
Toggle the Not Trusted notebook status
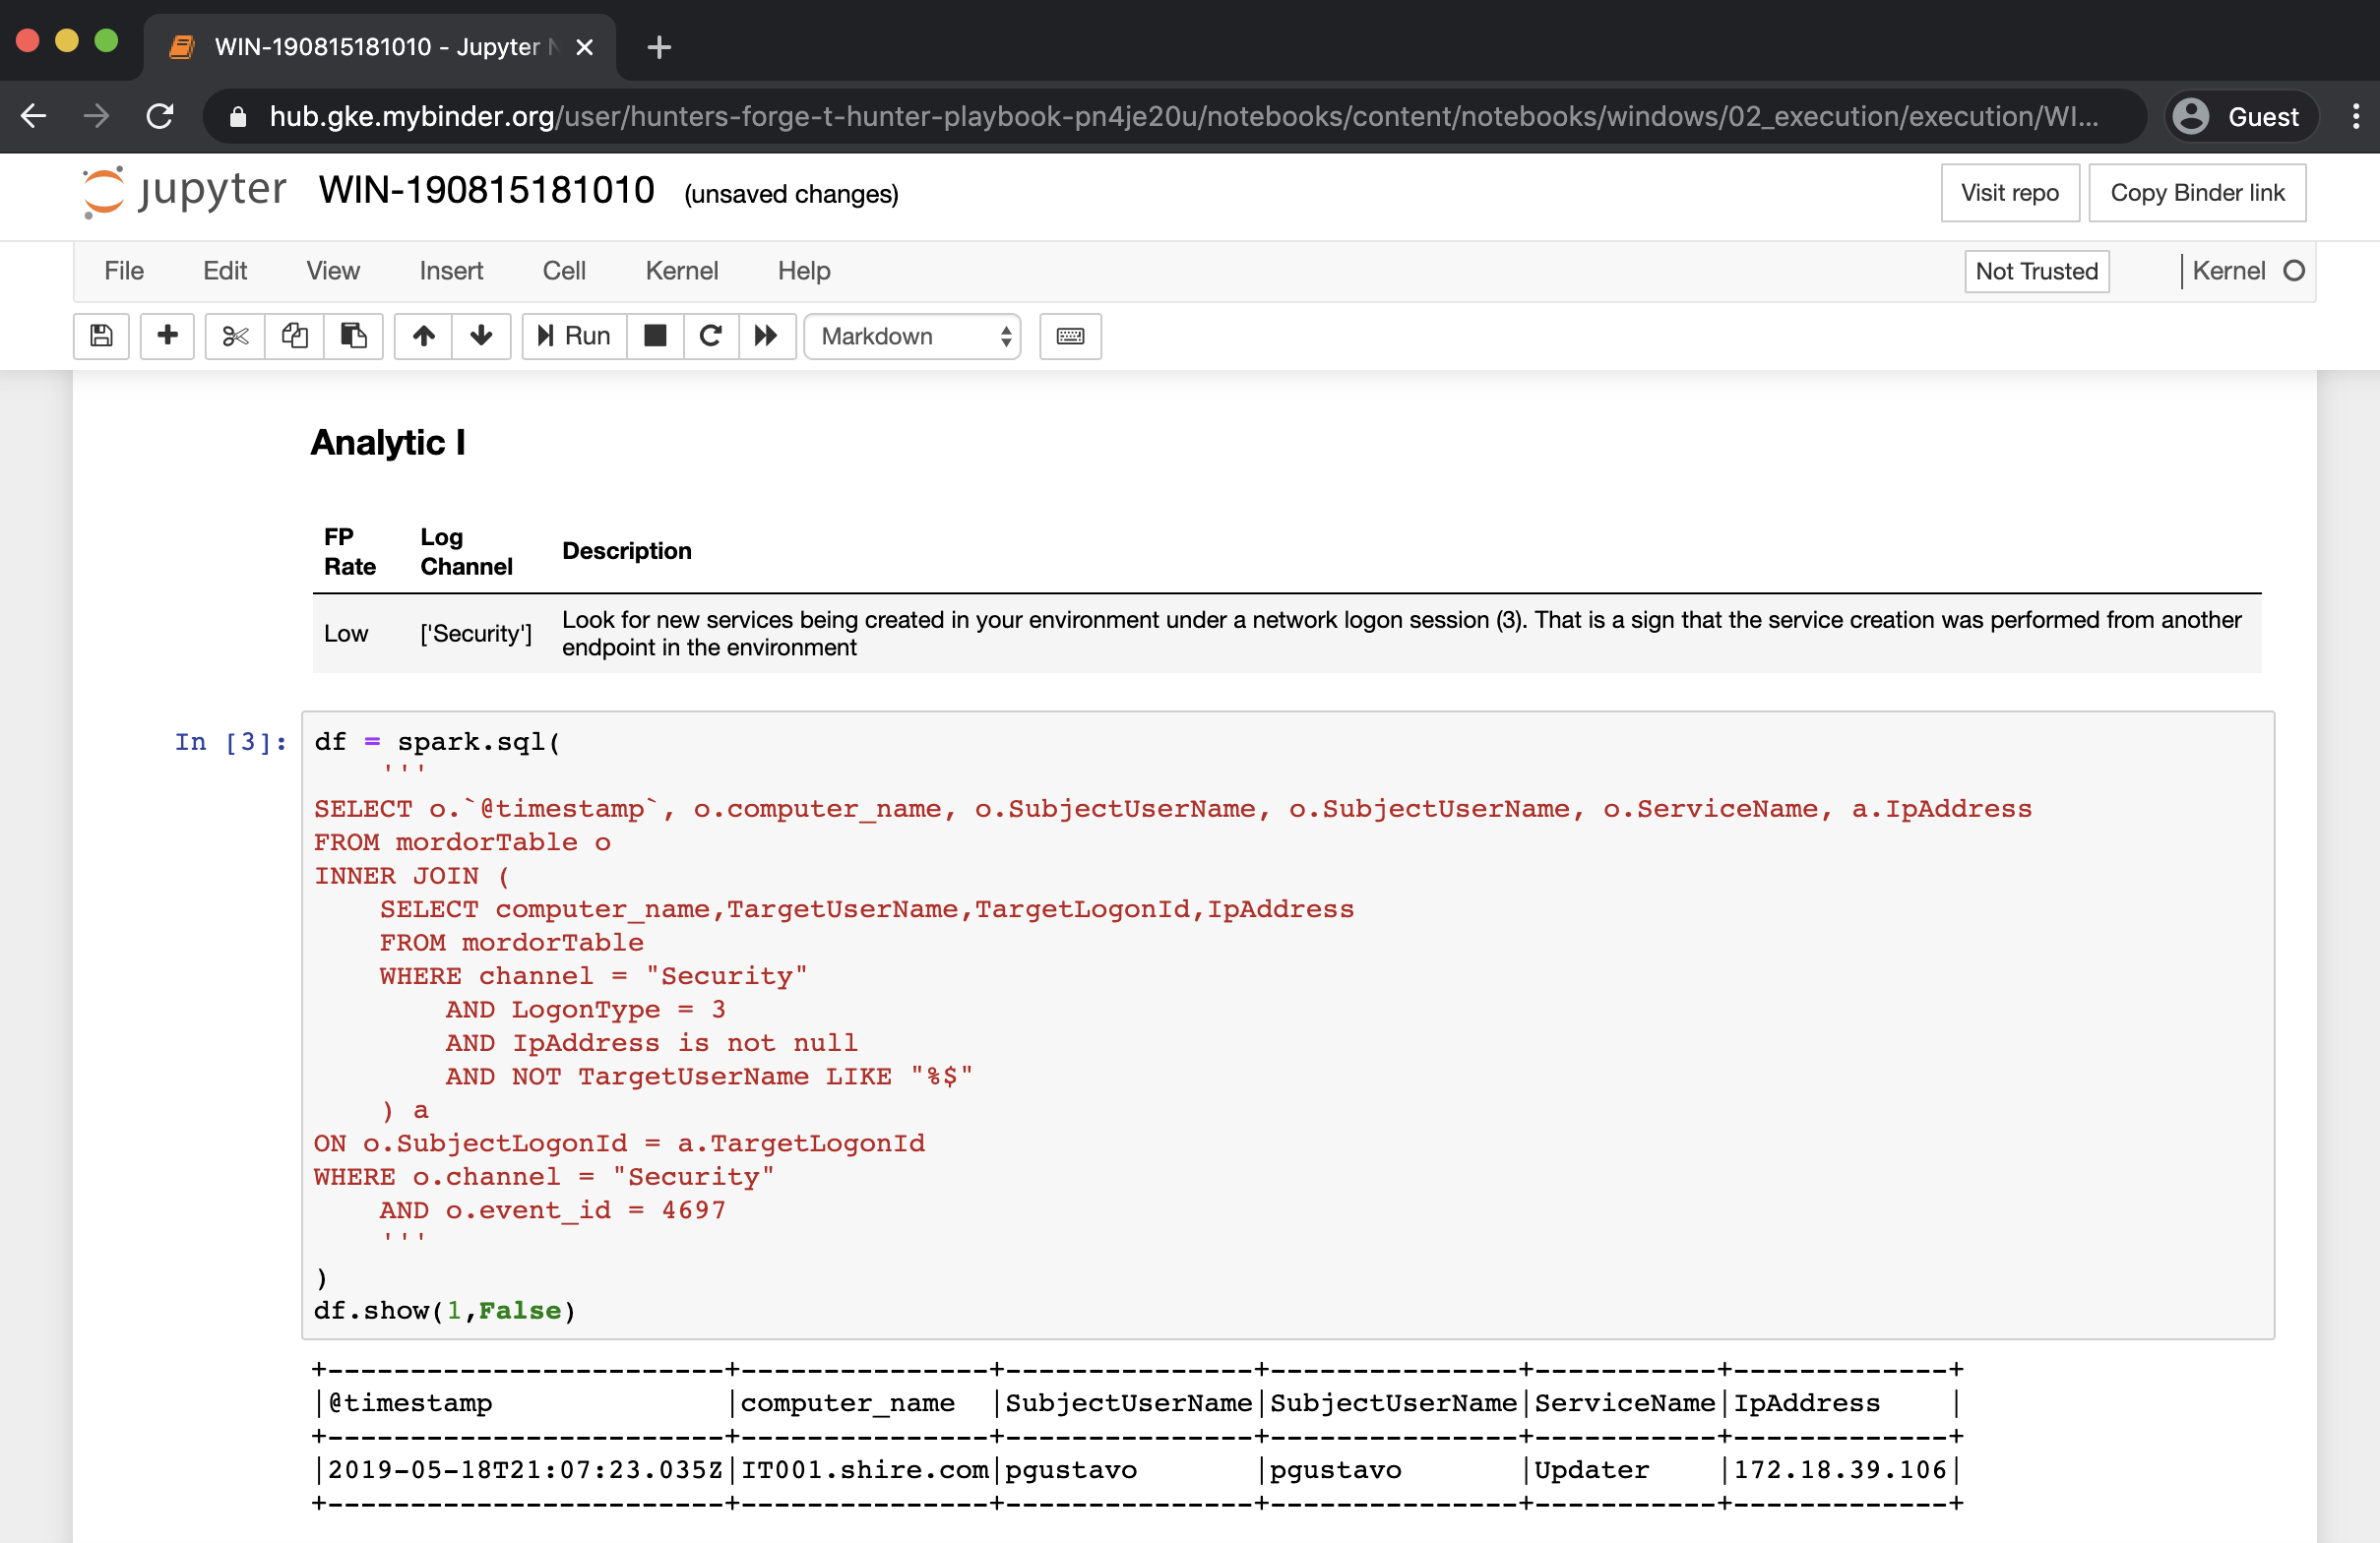point(2036,271)
